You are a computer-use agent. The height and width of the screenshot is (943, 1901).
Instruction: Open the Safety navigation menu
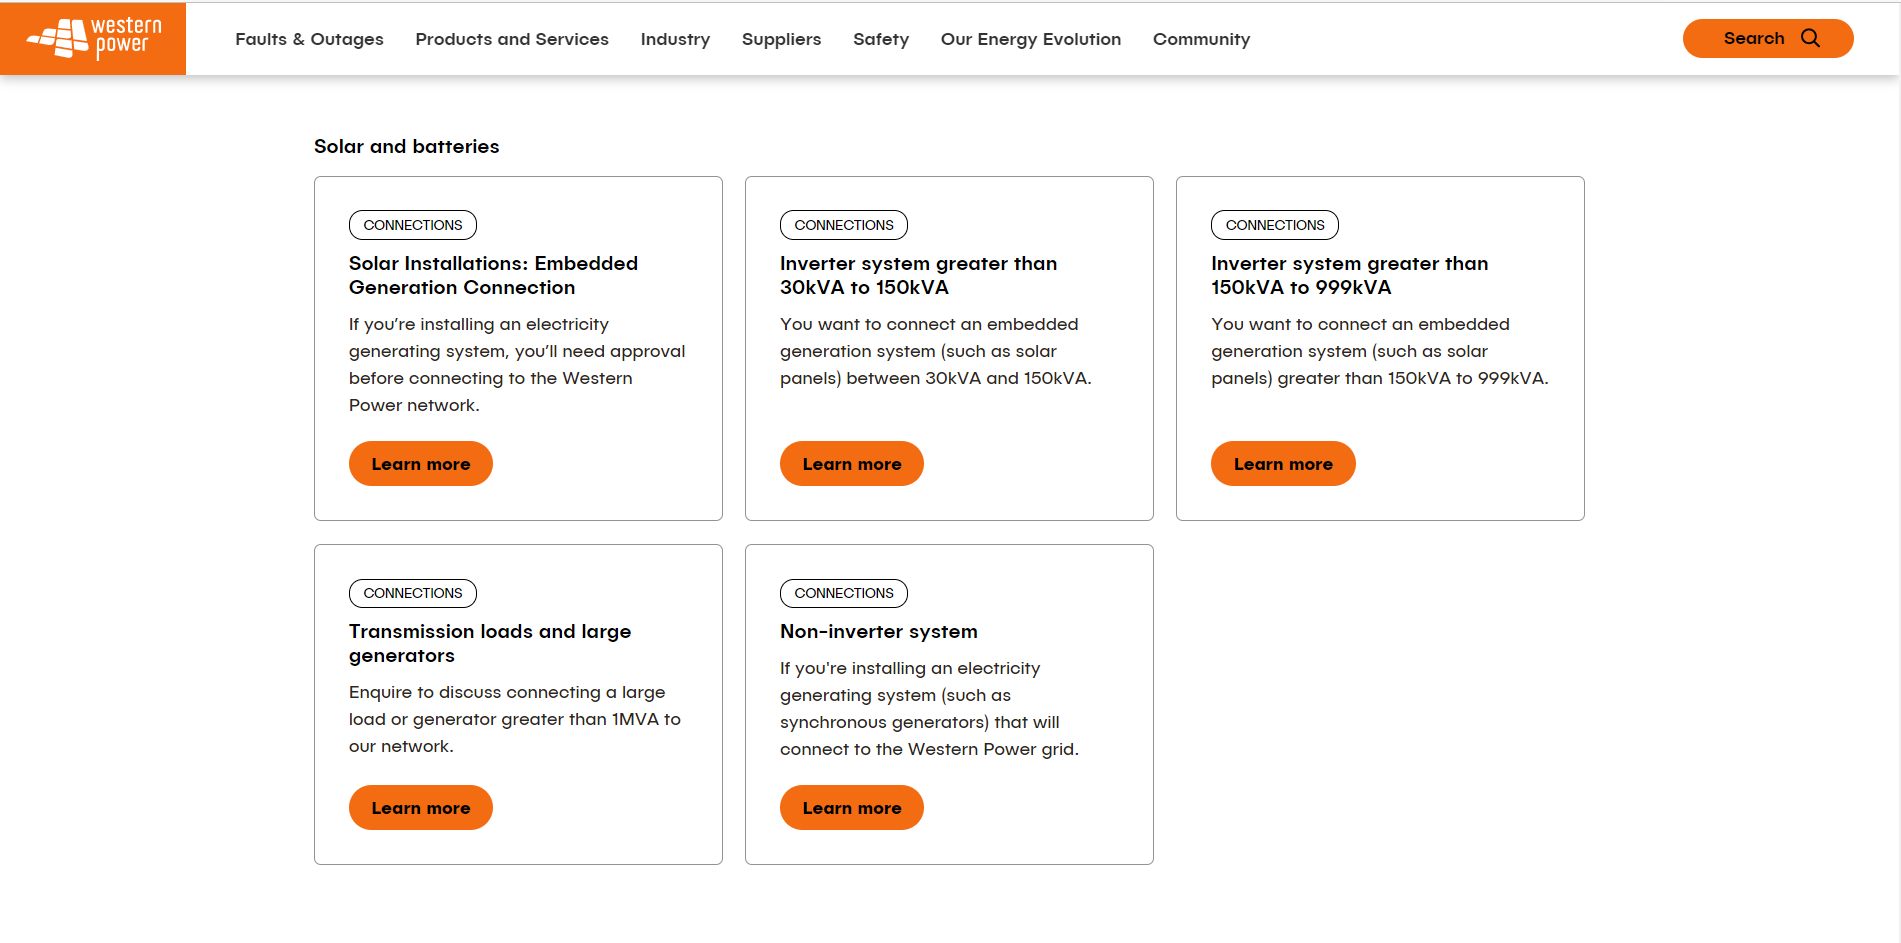pos(880,39)
